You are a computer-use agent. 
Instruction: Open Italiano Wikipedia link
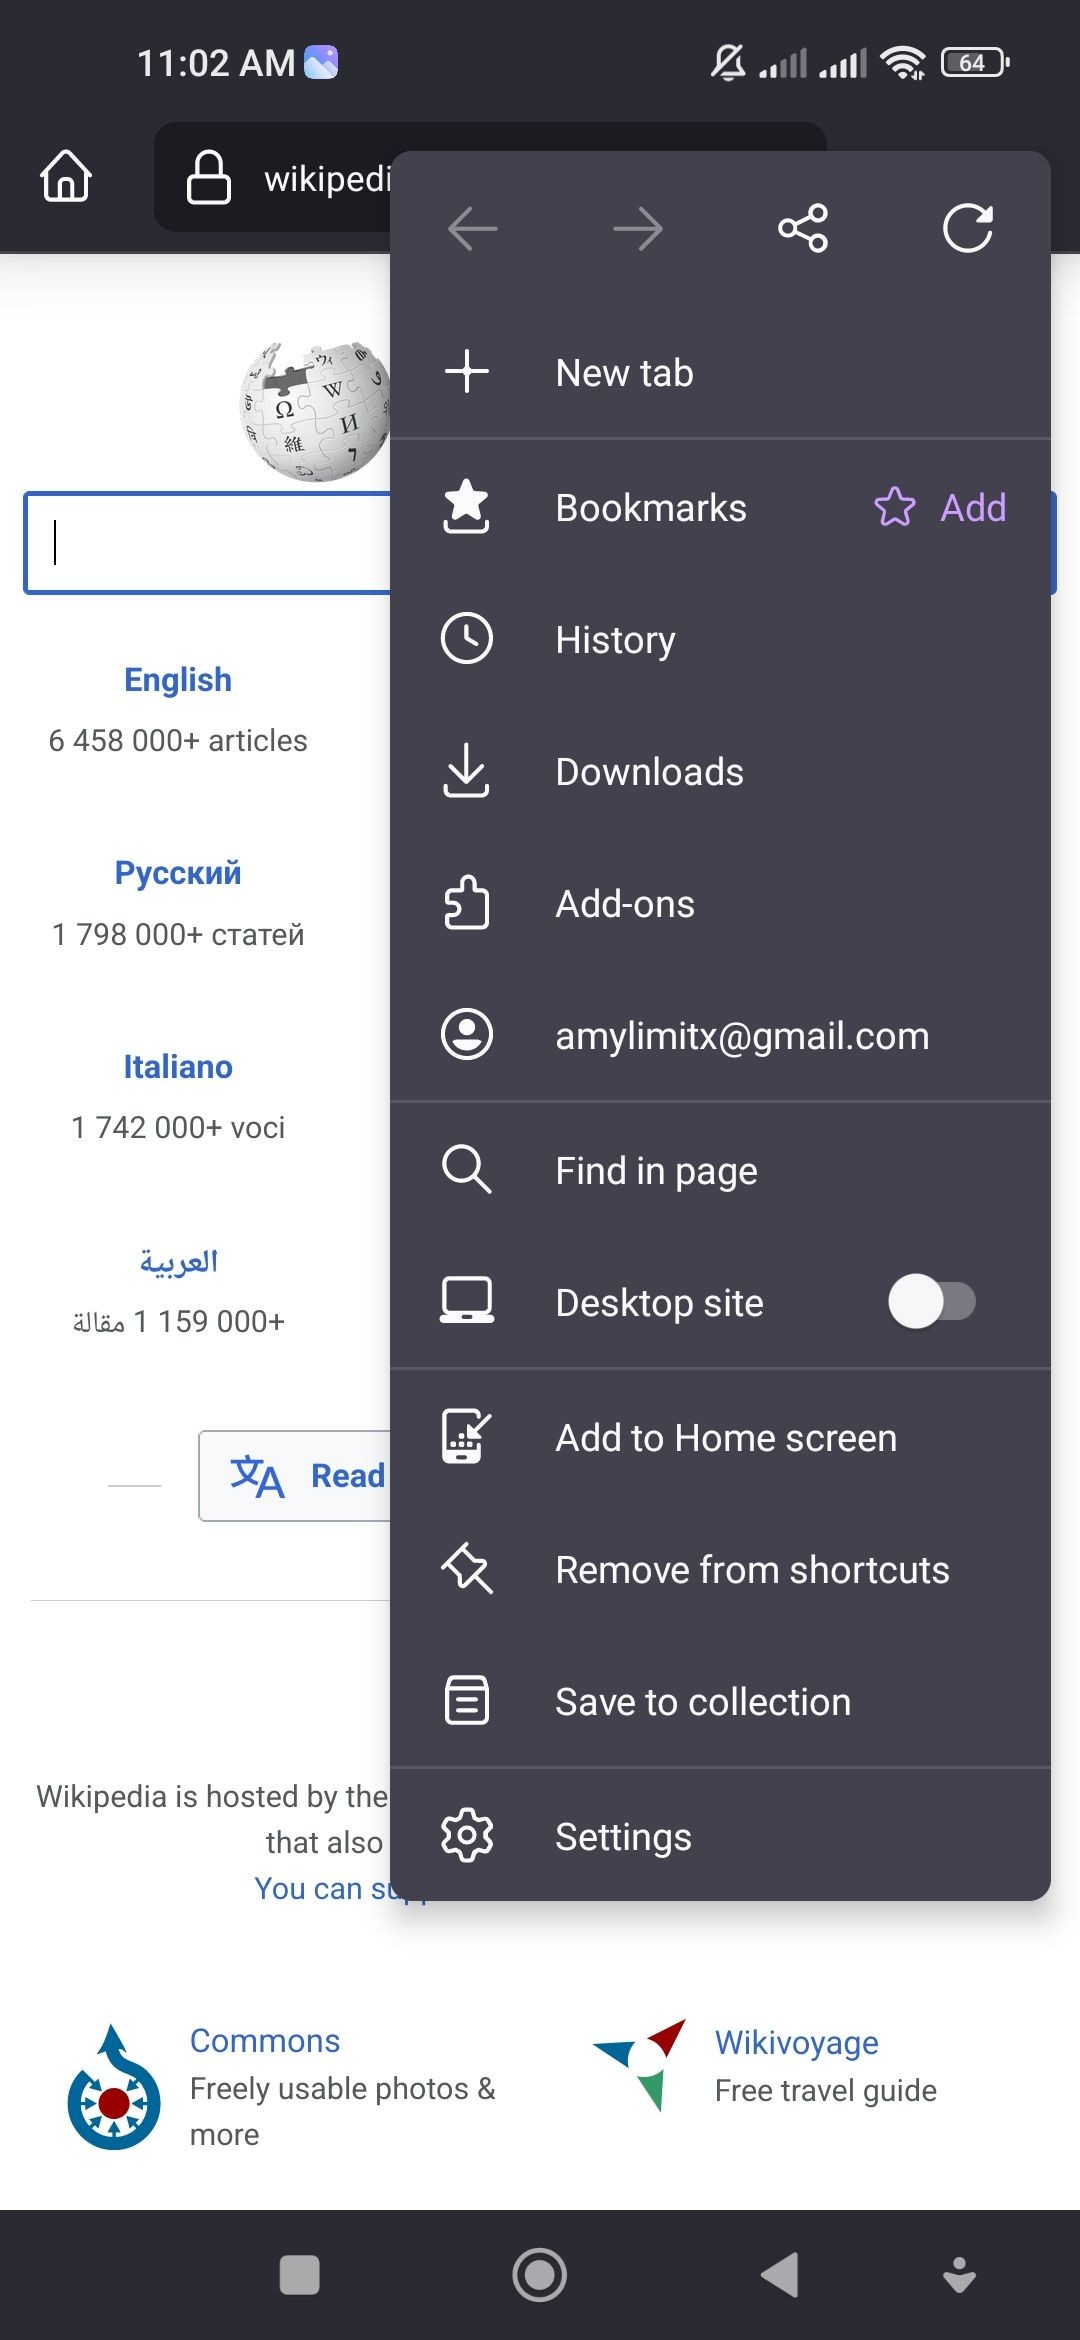tap(178, 1067)
